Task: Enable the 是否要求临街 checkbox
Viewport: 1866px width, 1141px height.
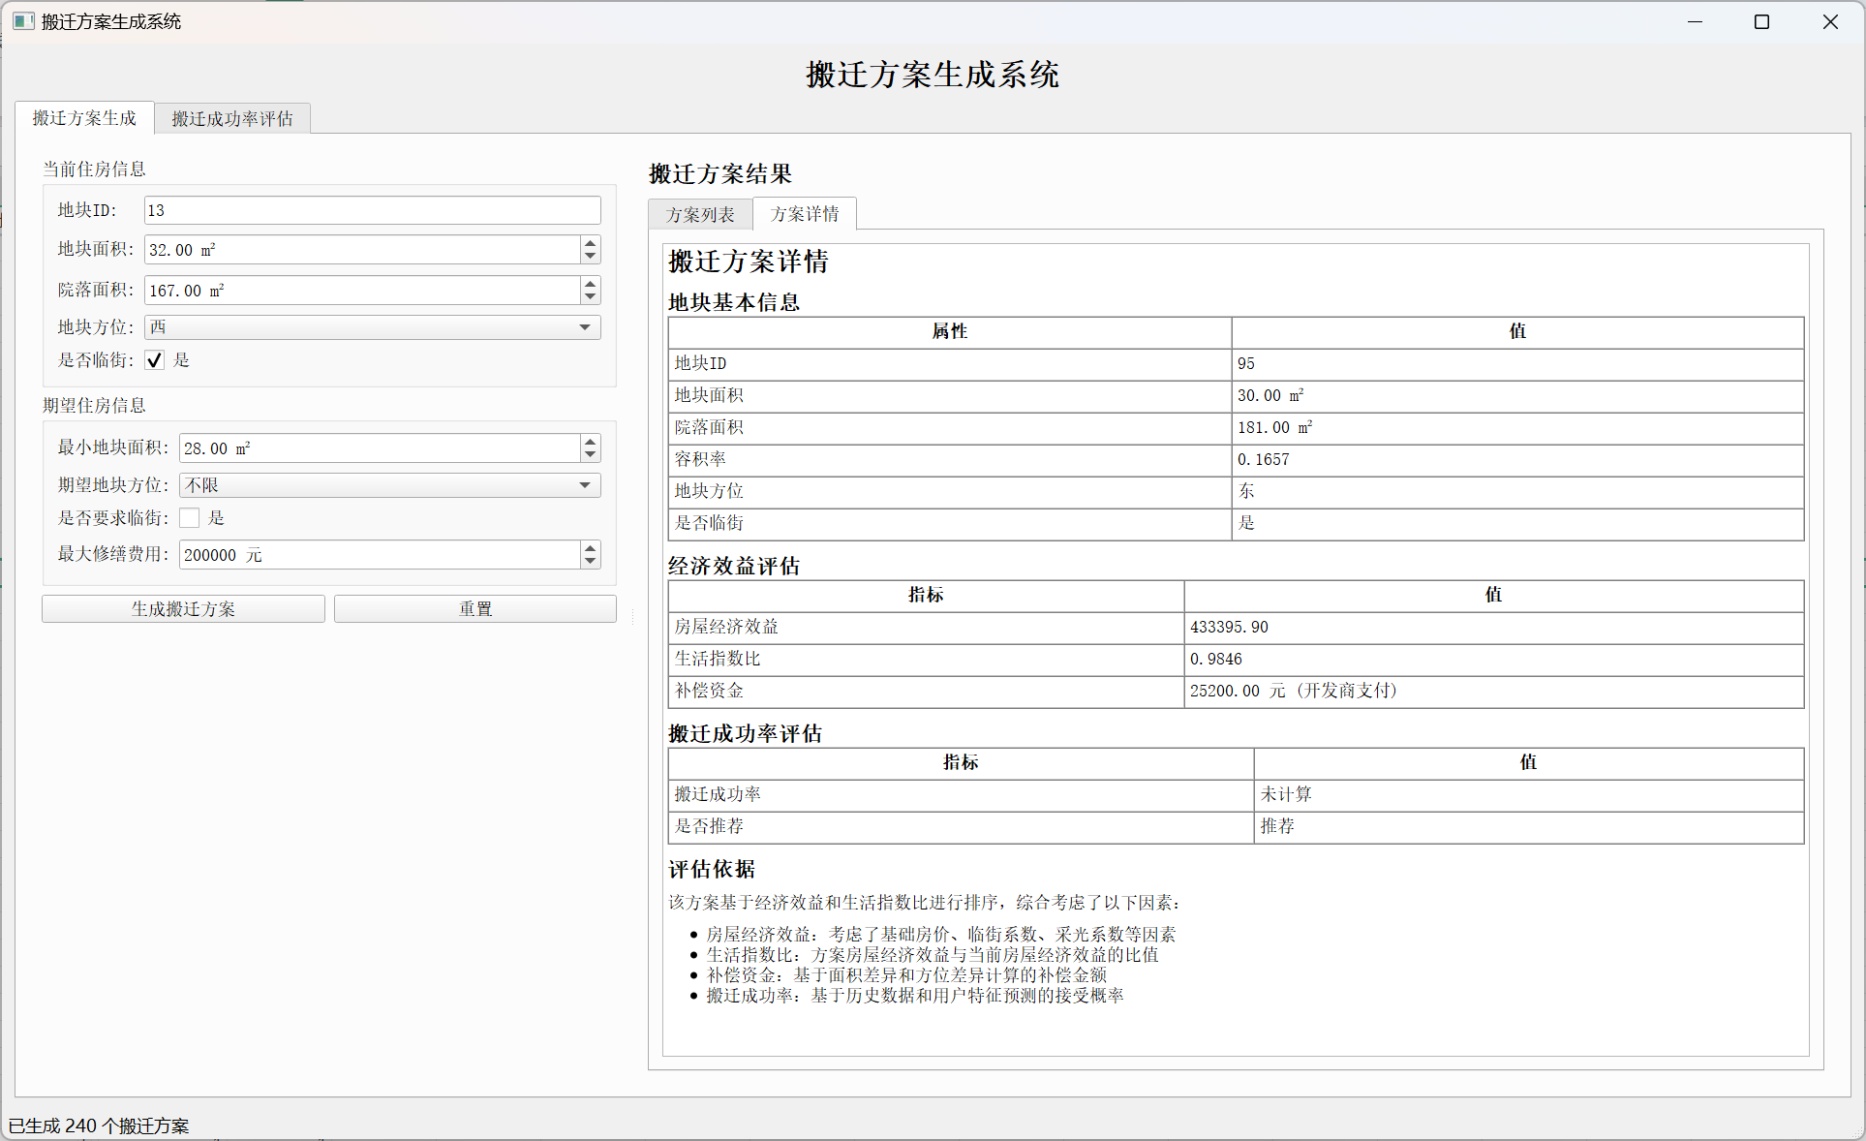Action: 189,518
